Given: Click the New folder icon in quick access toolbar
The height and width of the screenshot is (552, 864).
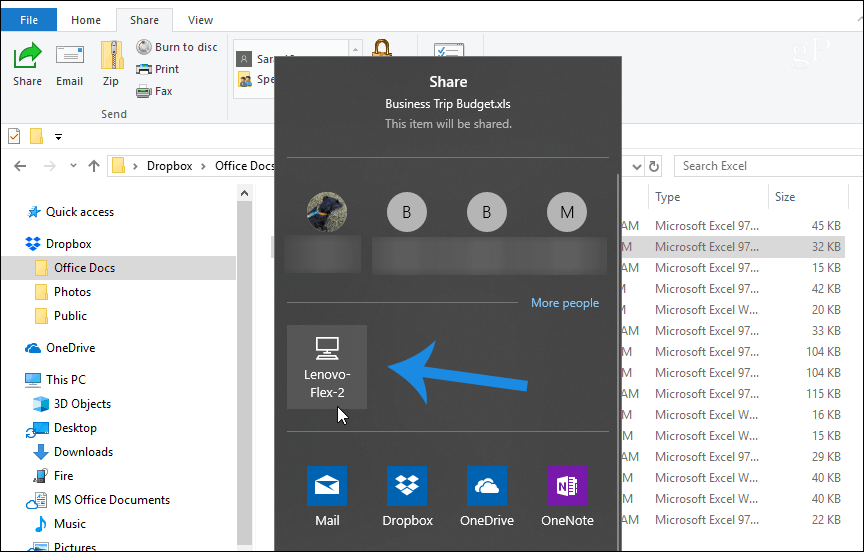Looking at the screenshot, I should pyautogui.click(x=36, y=136).
